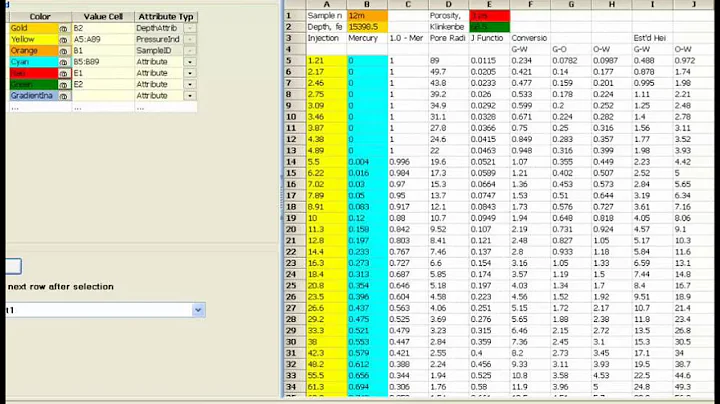Screen dimensions: 720x404
Task: Click cell with value 0.972 in column J
Action: 694,61
